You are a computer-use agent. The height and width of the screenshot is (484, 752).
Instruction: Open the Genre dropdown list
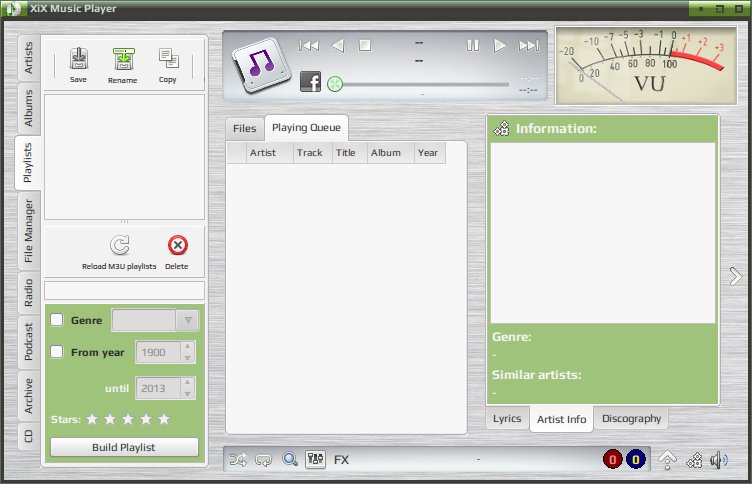tap(188, 320)
